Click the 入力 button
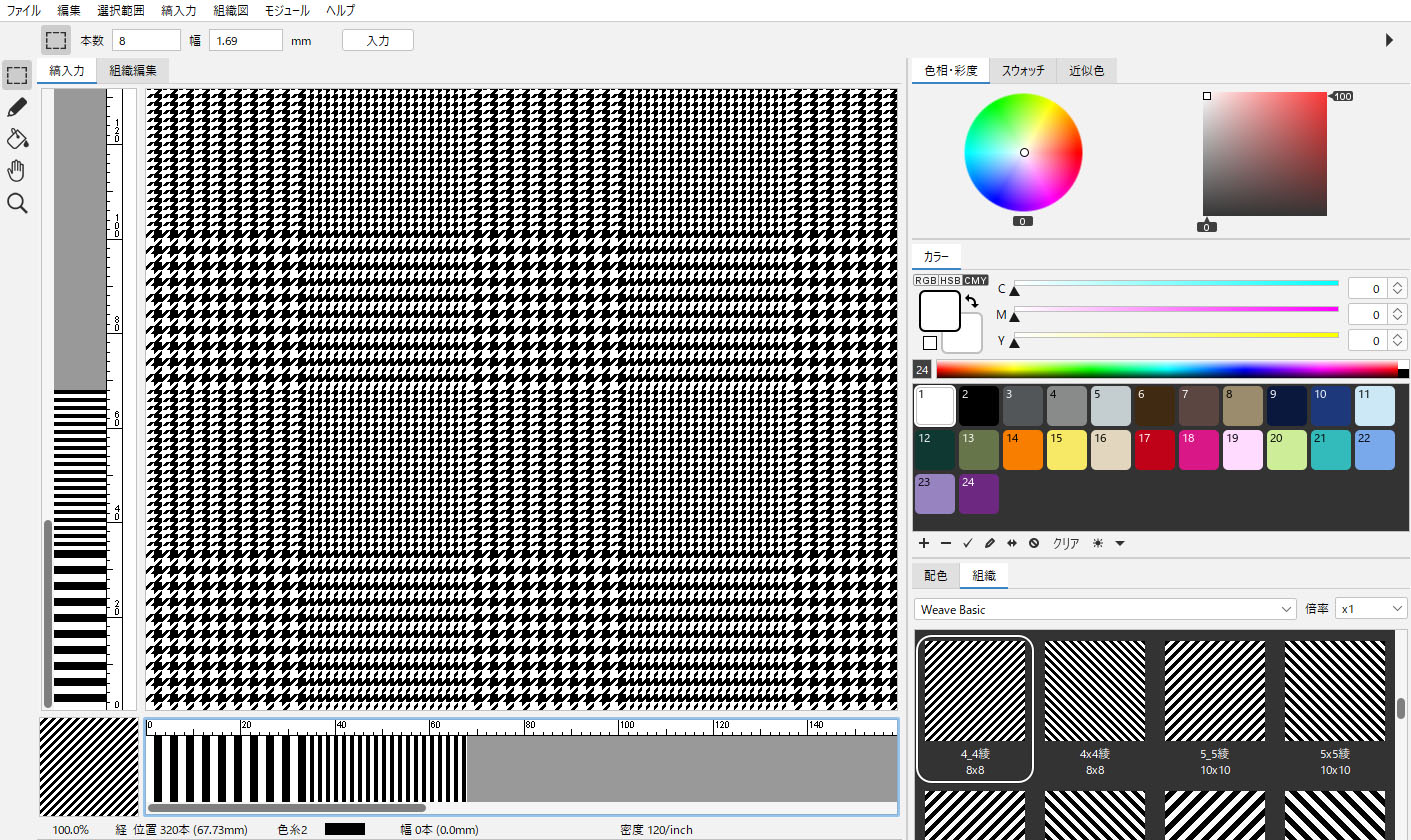Viewport: 1411px width, 840px height. click(377, 41)
